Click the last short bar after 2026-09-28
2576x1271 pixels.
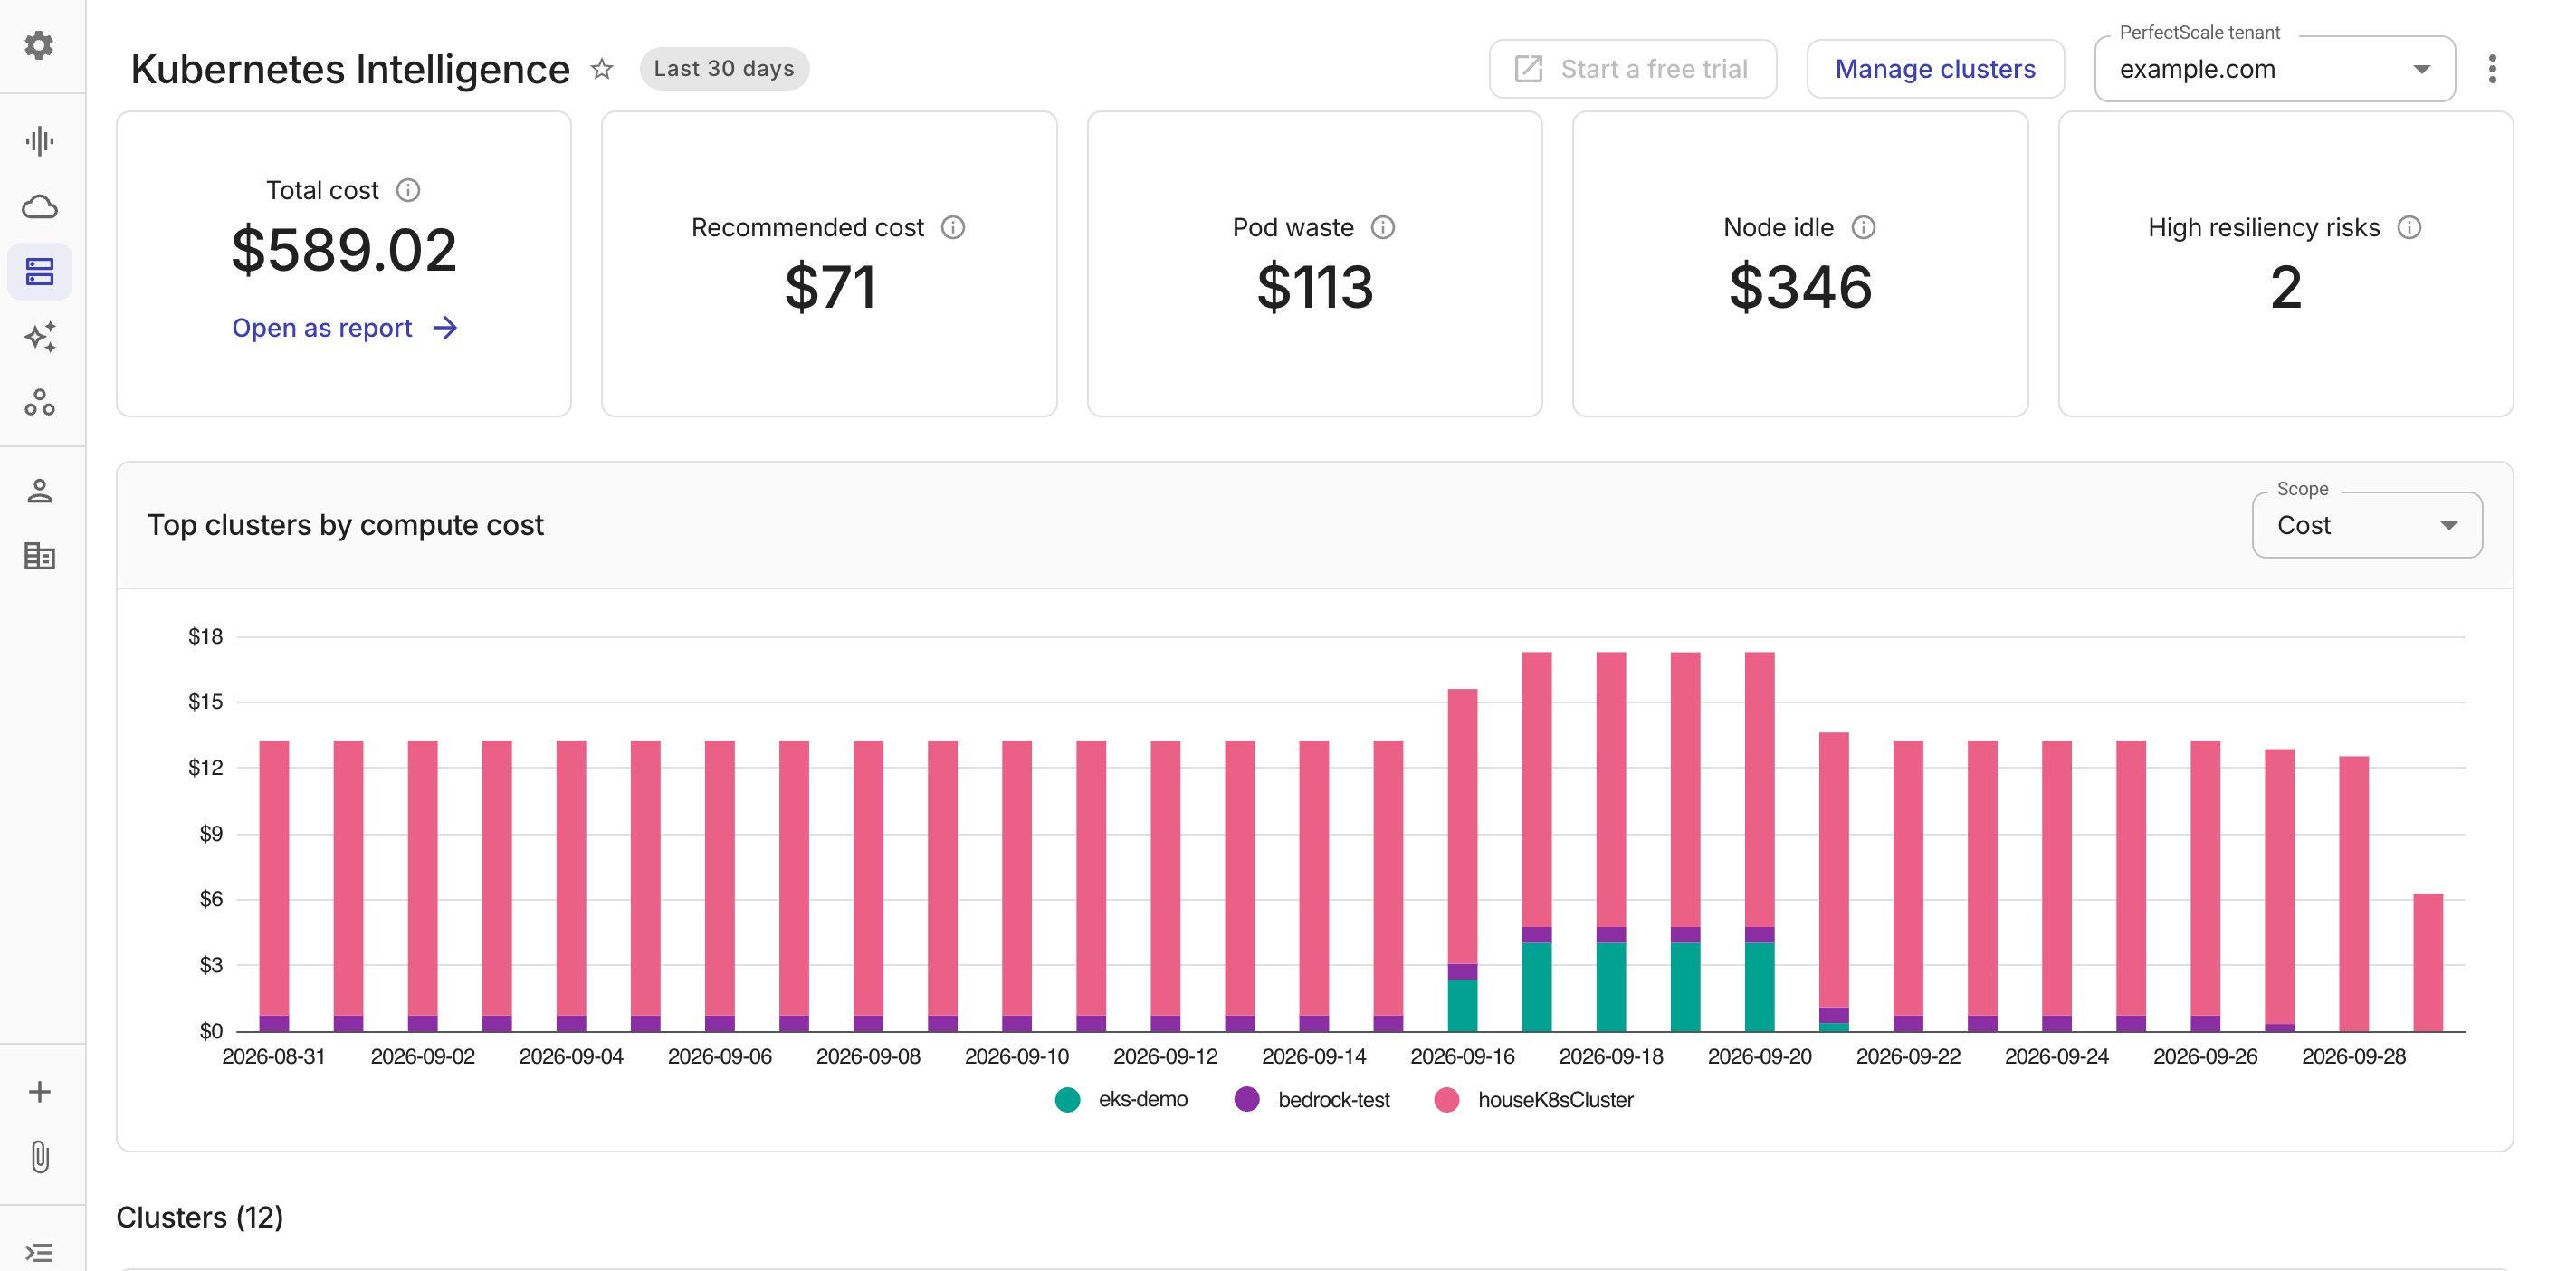click(2427, 962)
